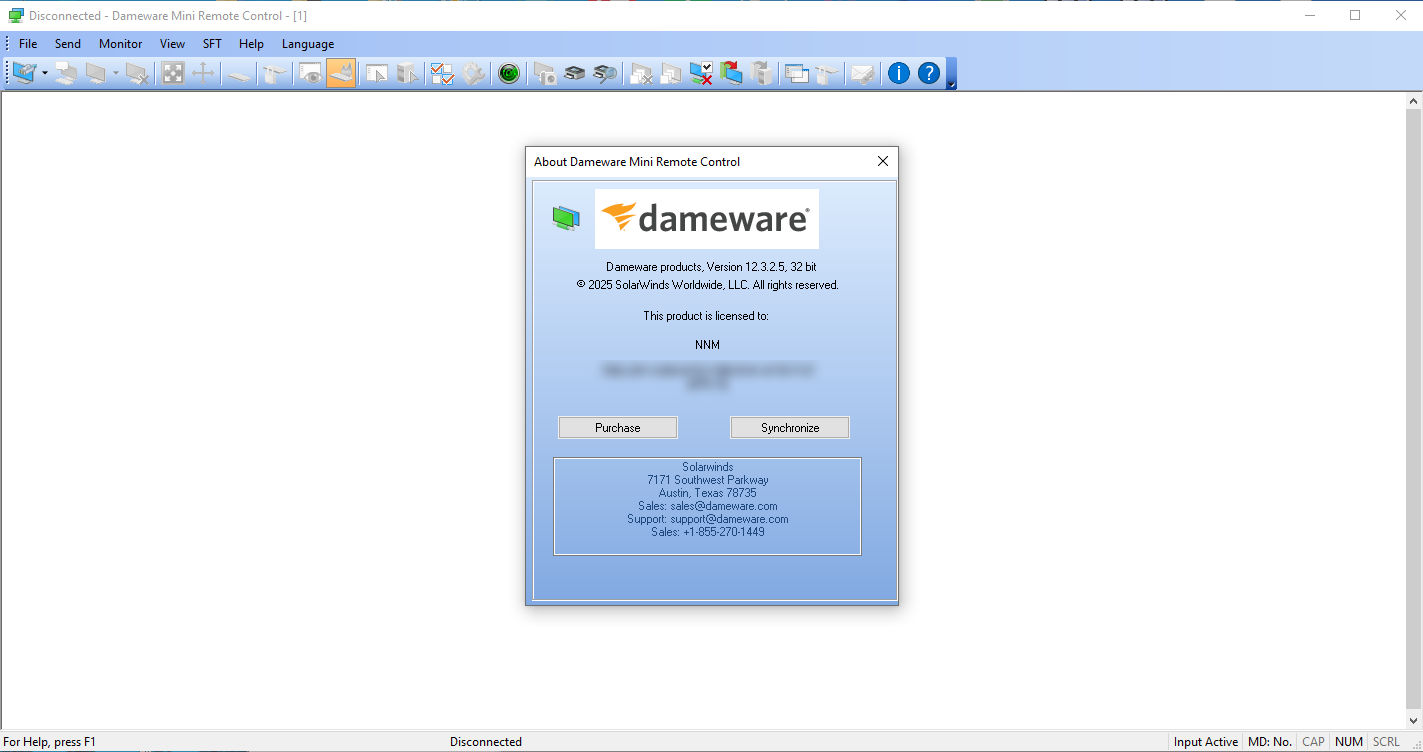Click the sales@dameware.com email text
This screenshot has width=1423, height=752.
(x=724, y=506)
